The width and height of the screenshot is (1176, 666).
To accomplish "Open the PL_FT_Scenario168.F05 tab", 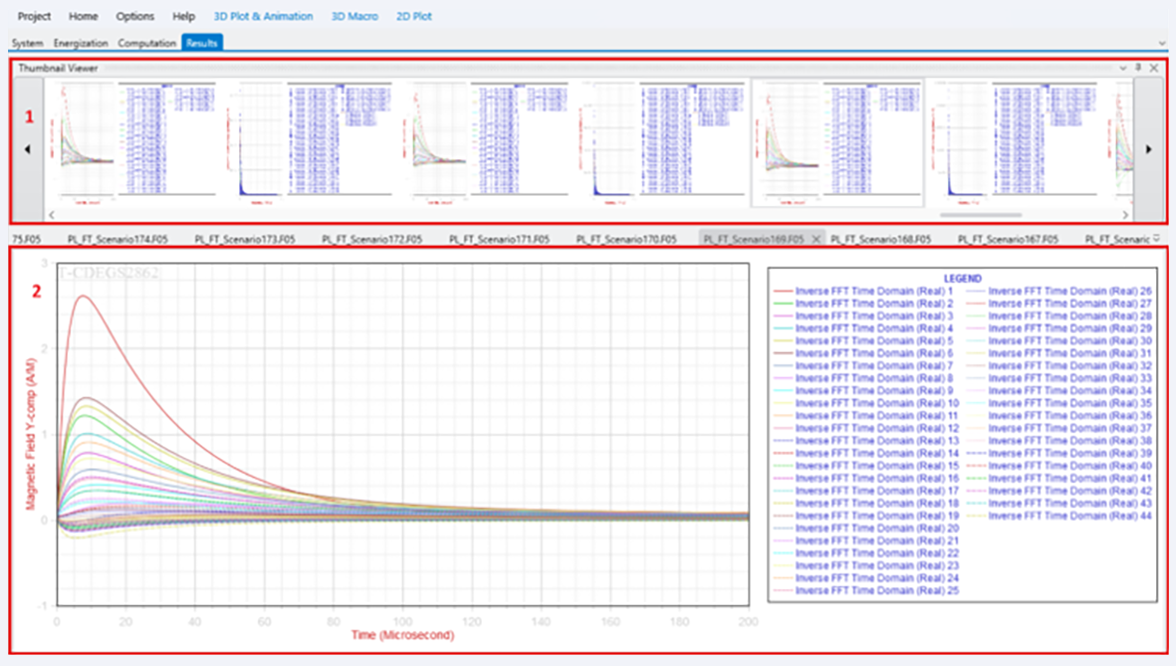I will (880, 239).
